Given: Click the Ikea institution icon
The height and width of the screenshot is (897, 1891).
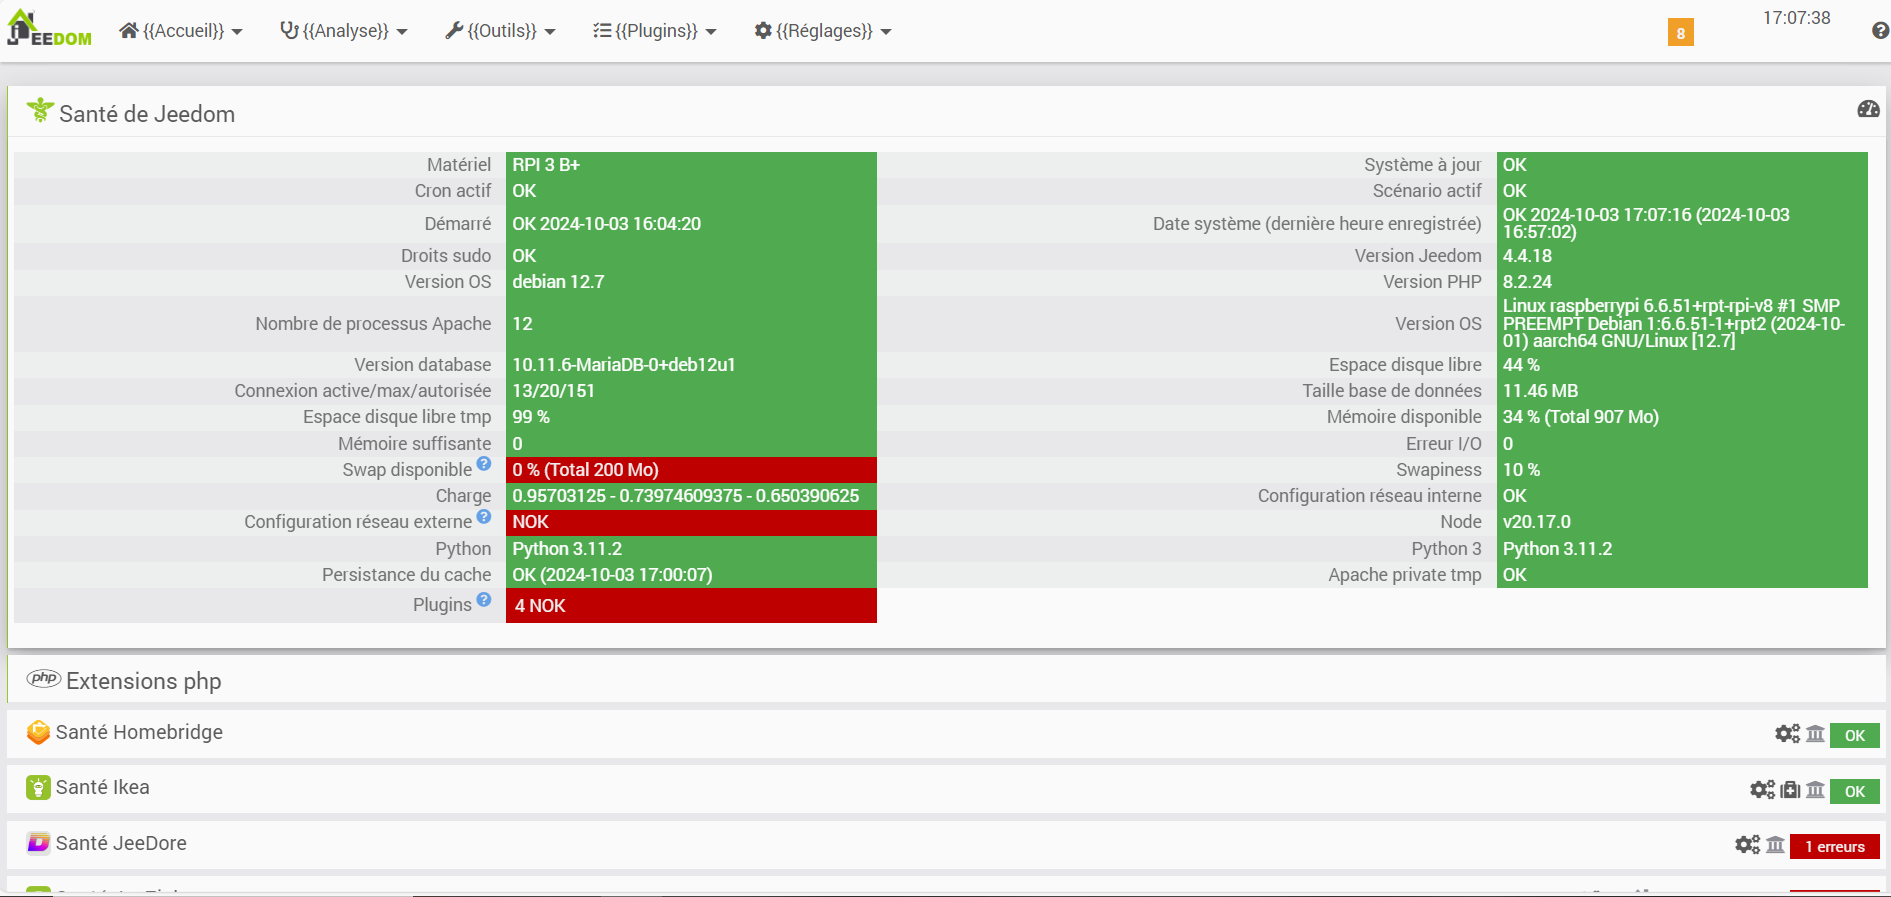Looking at the screenshot, I should coord(1815,791).
